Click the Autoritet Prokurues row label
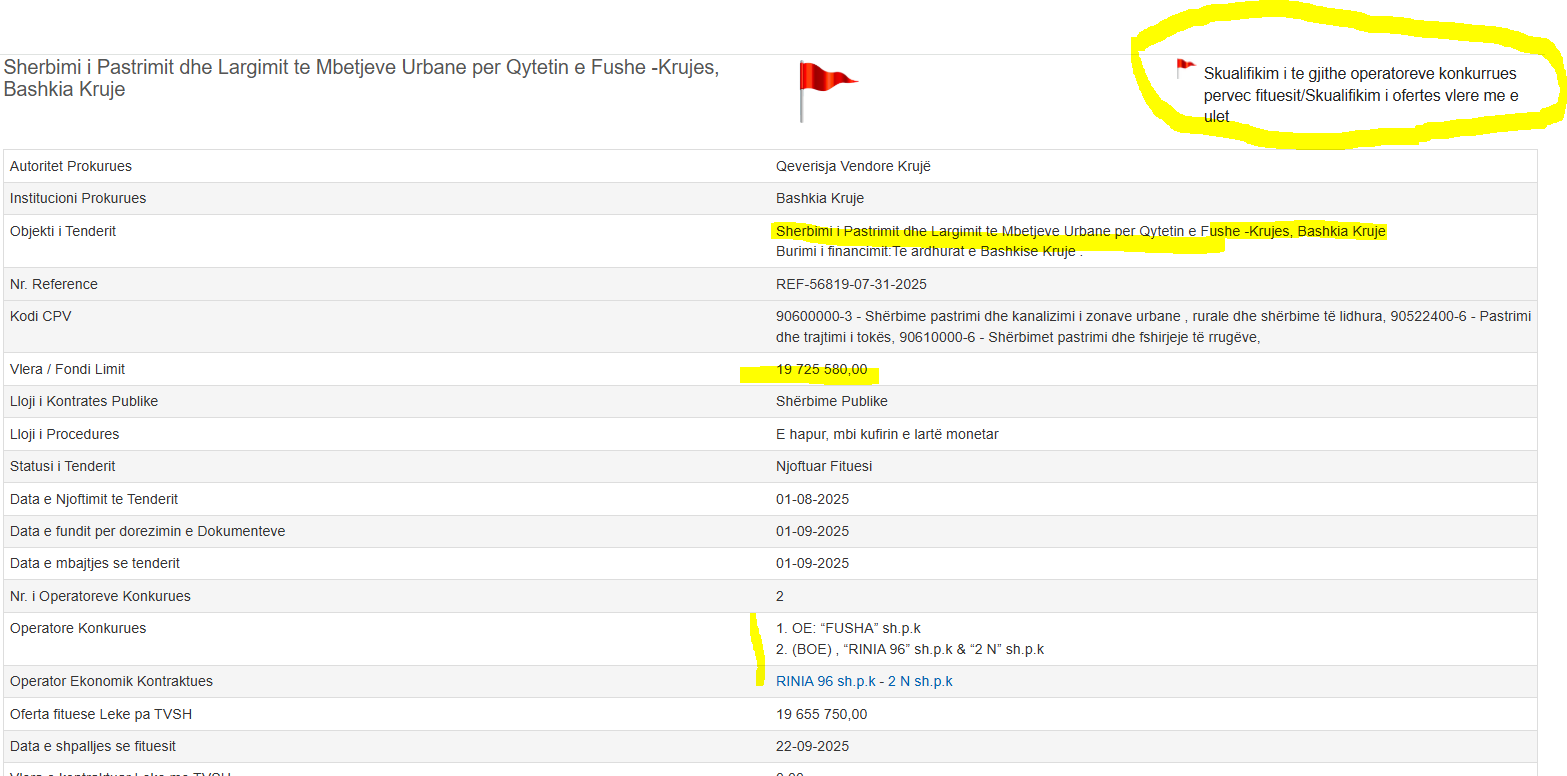Image resolution: width=1567 pixels, height=776 pixels. [x=71, y=166]
